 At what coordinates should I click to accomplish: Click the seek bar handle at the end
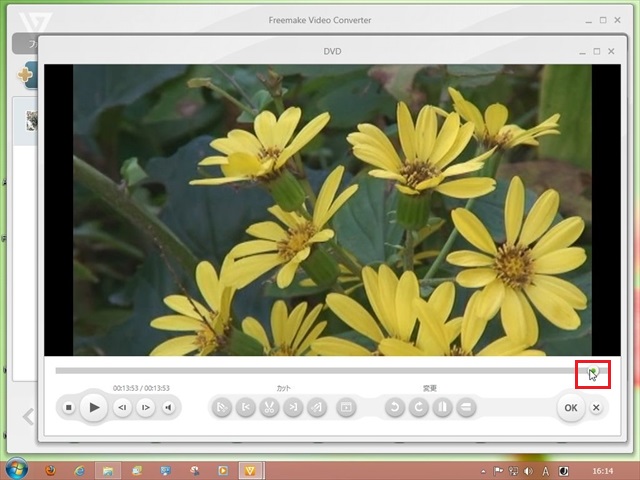tap(592, 372)
